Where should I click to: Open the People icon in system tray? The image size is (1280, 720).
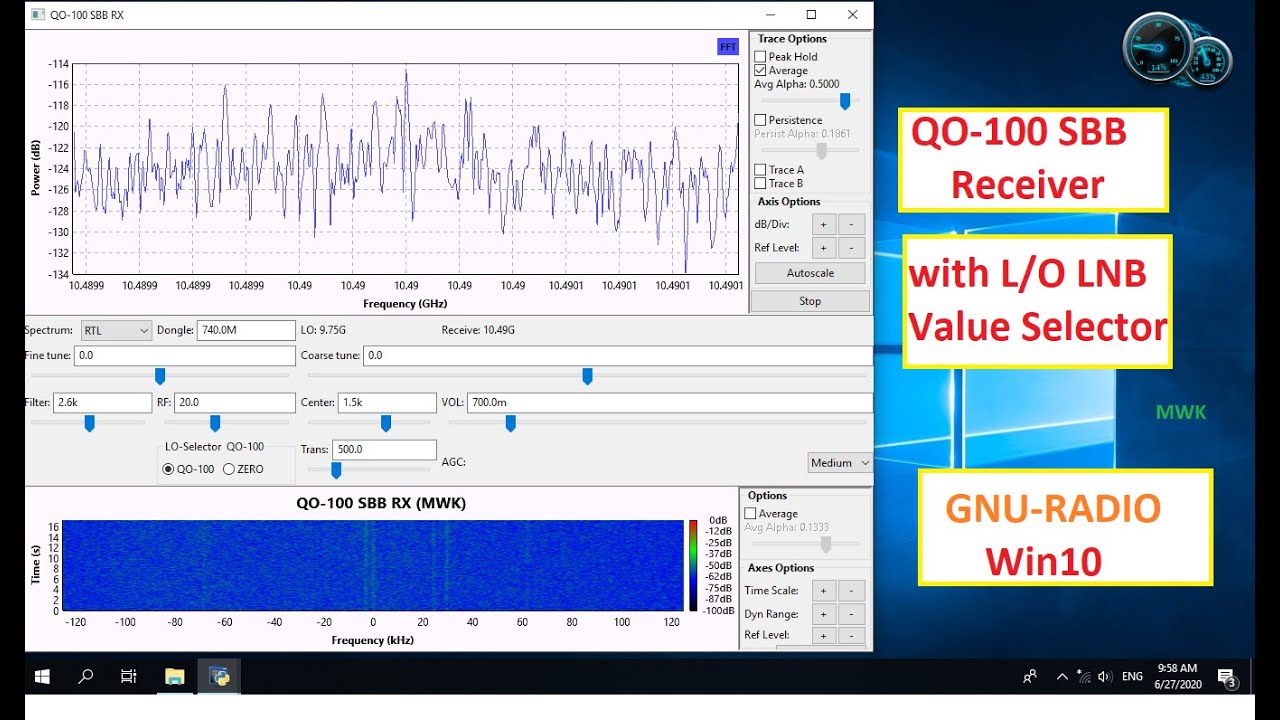[1030, 677]
